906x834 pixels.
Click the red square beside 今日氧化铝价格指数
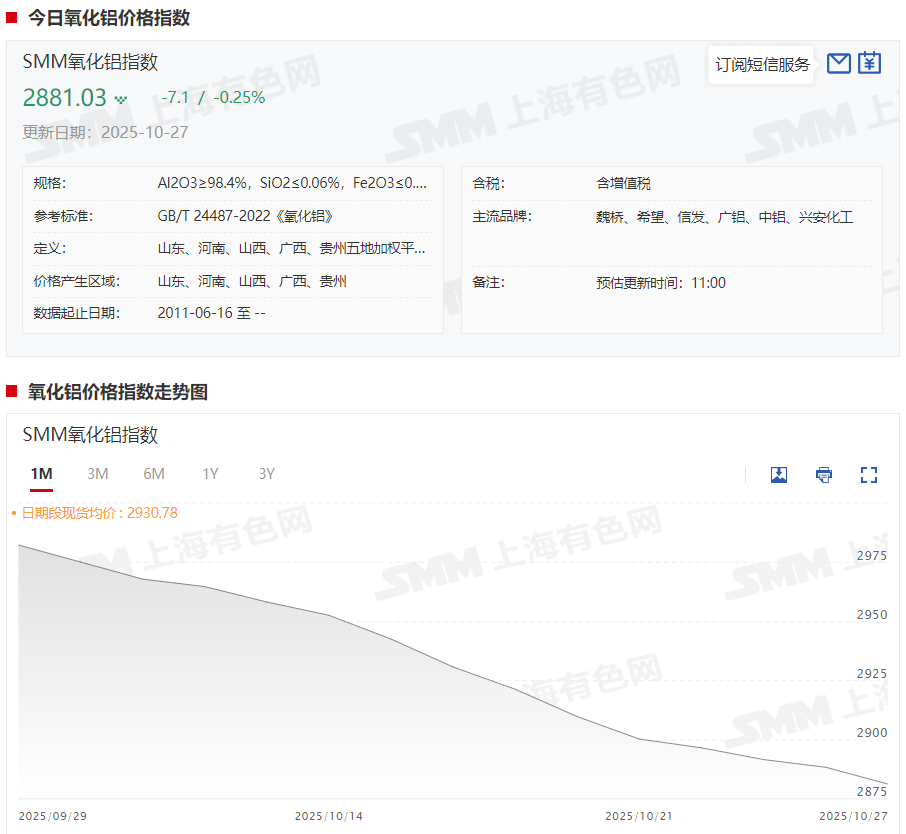(12, 18)
